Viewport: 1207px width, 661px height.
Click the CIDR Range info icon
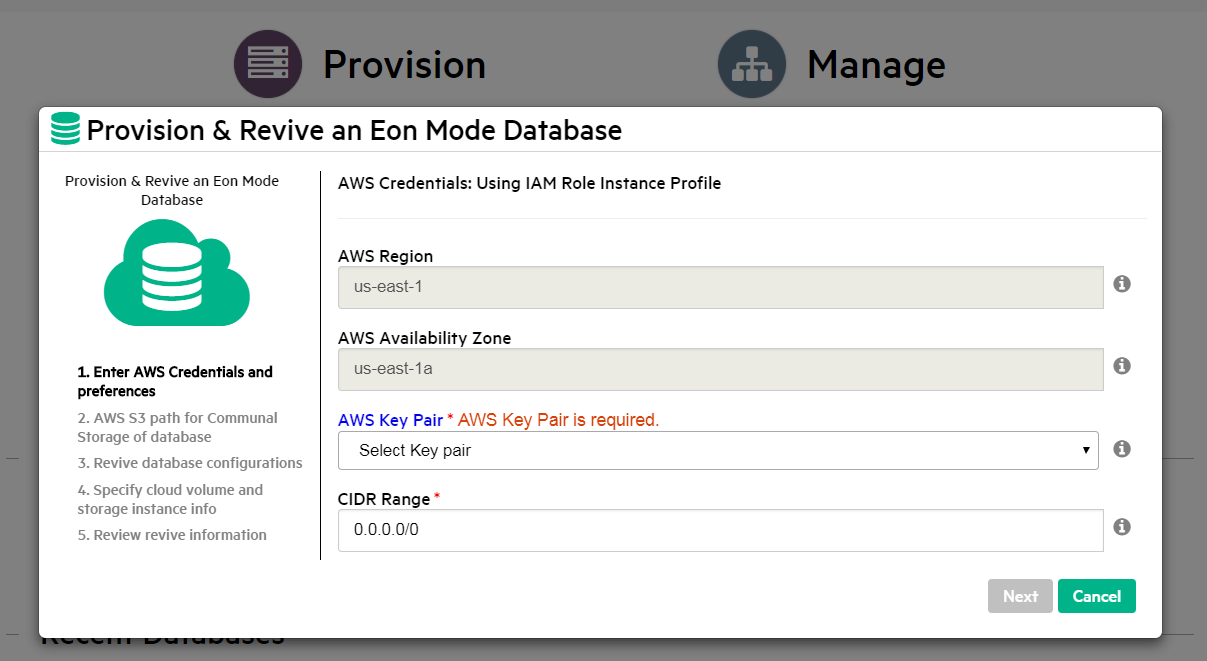click(x=1122, y=527)
